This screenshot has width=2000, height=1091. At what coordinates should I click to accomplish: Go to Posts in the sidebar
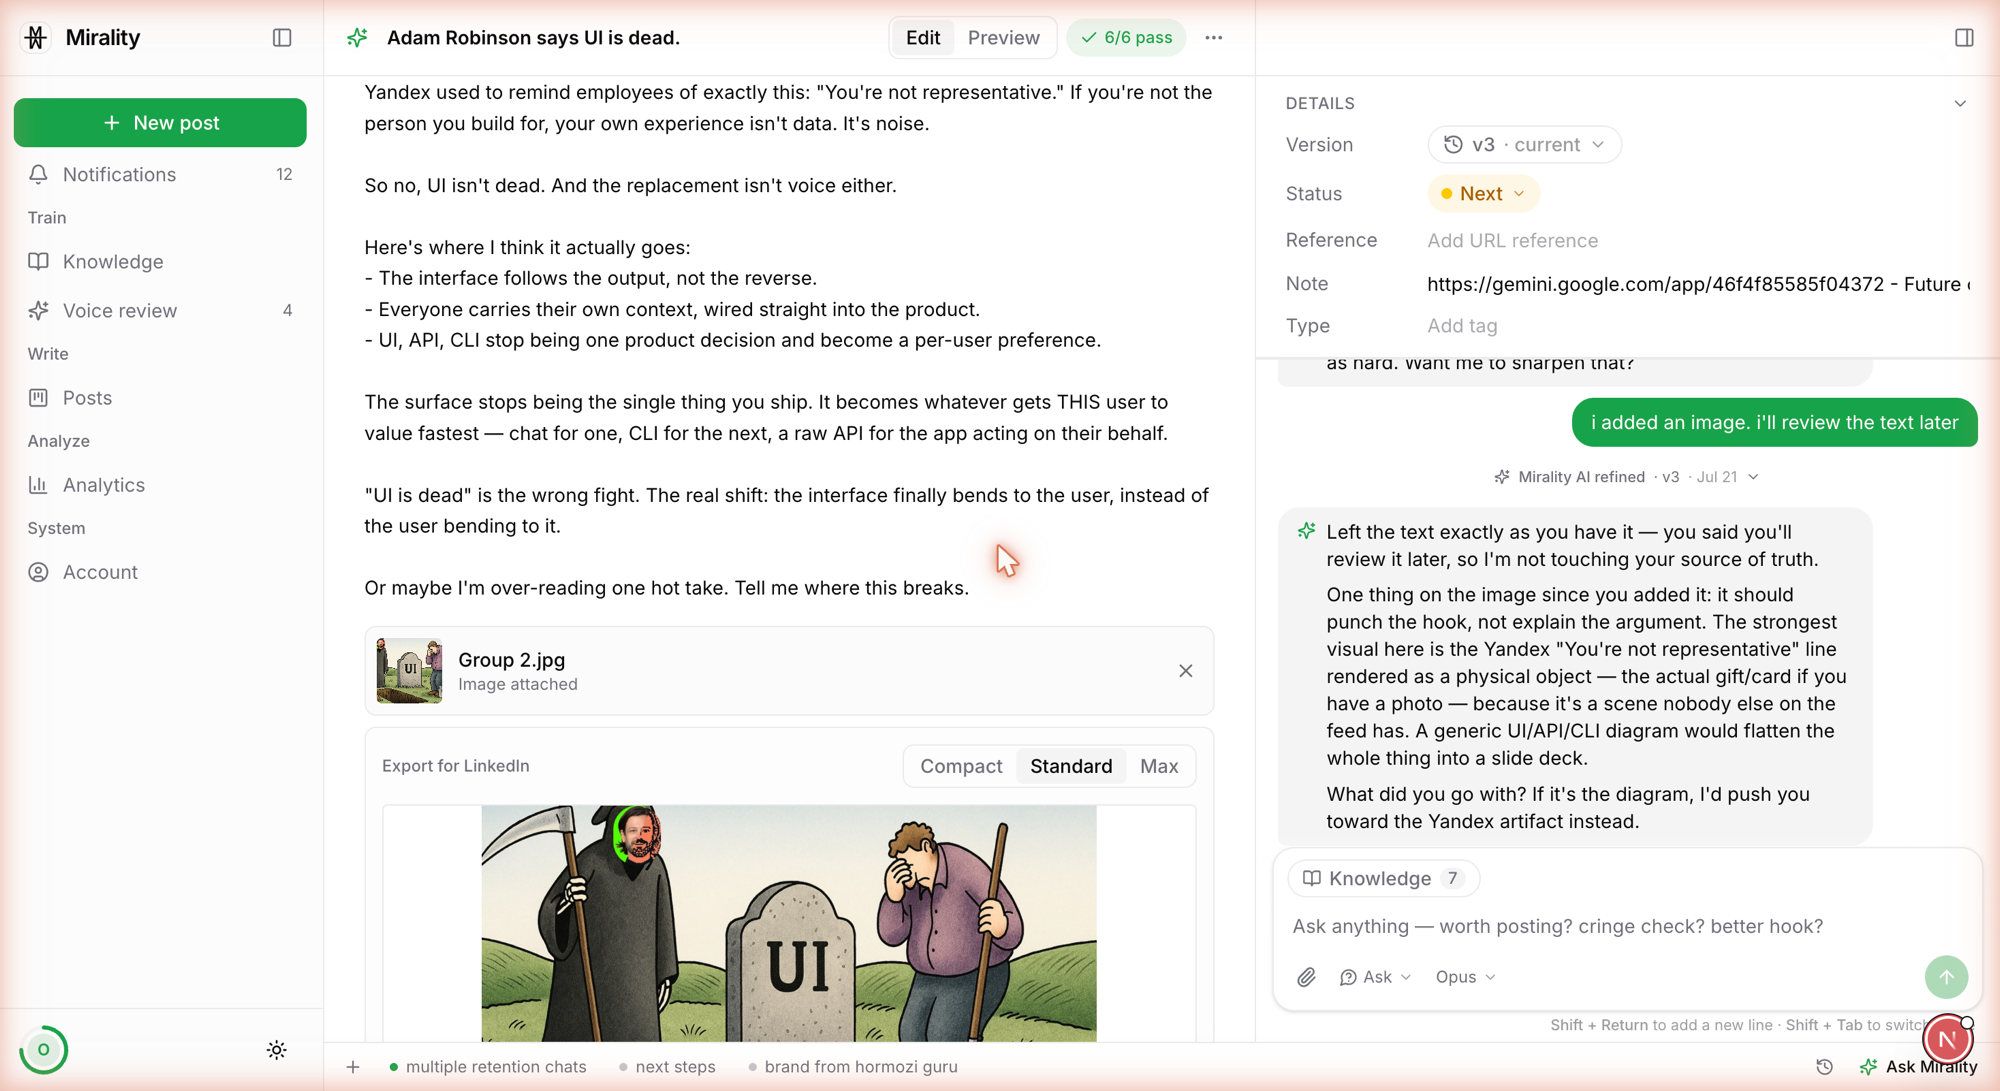160,397
